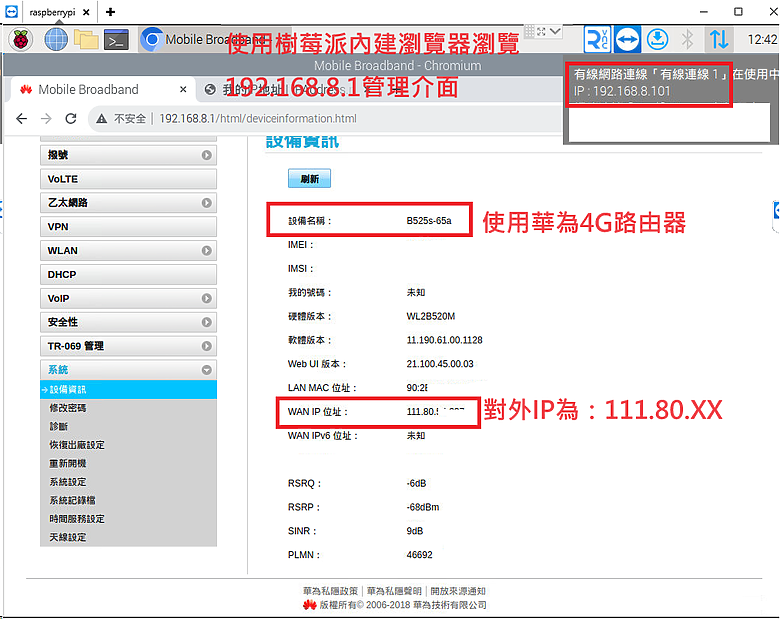The image size is (780, 619).
Task: Open the Raspberry Pi main menu
Action: [x=20, y=39]
